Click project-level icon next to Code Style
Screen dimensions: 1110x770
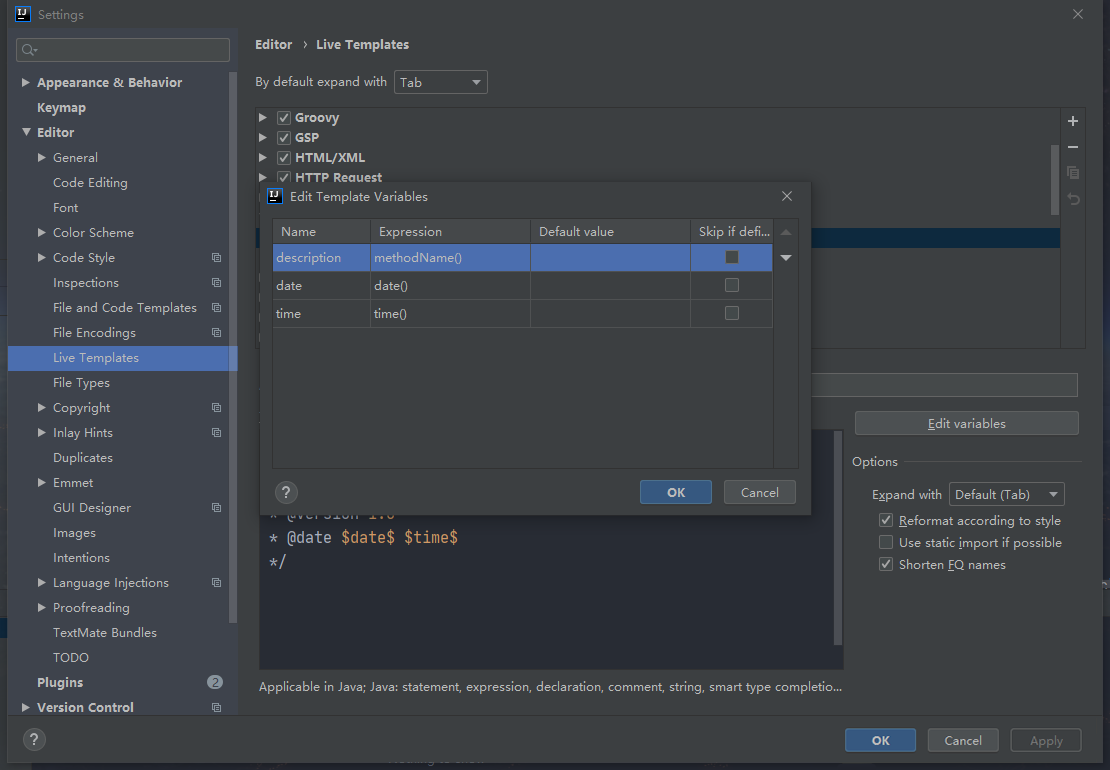click(x=216, y=258)
